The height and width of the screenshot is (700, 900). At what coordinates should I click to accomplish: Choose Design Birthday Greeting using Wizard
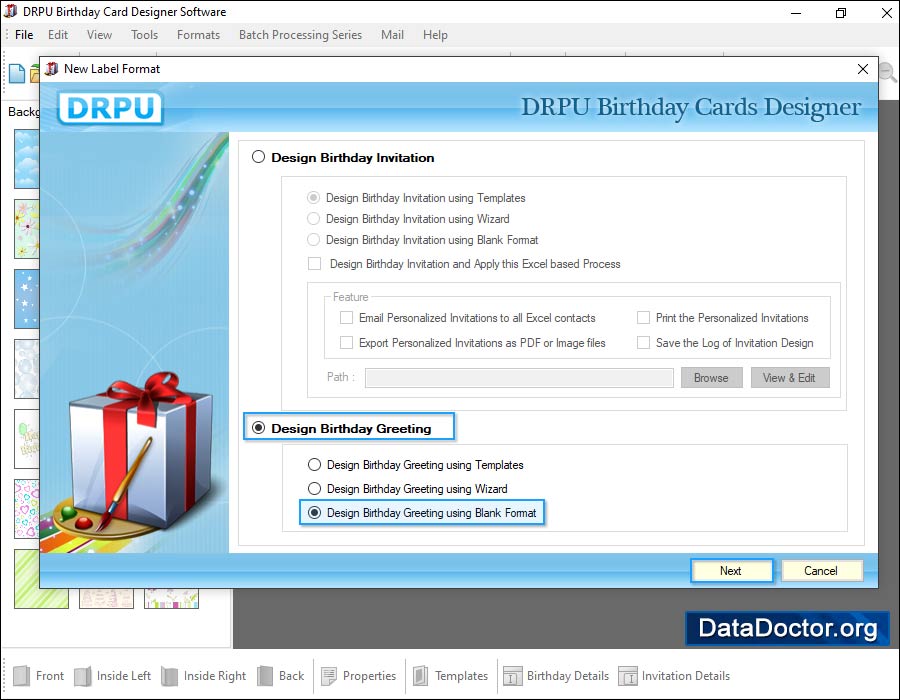[314, 489]
